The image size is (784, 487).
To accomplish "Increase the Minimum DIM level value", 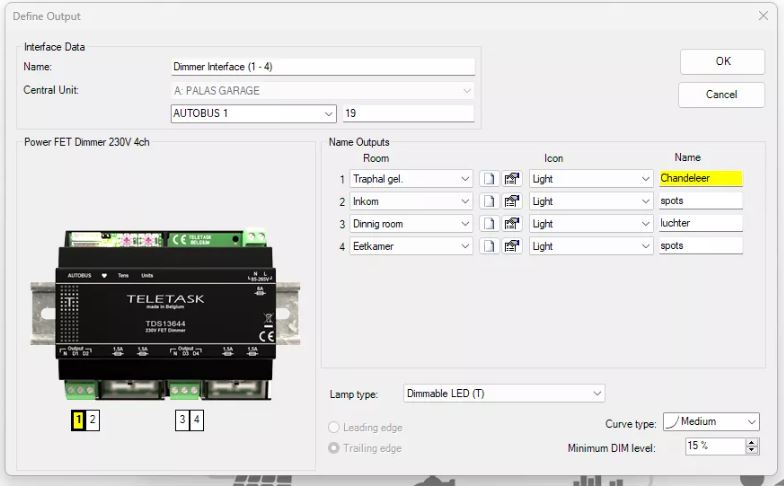I will click(x=751, y=442).
